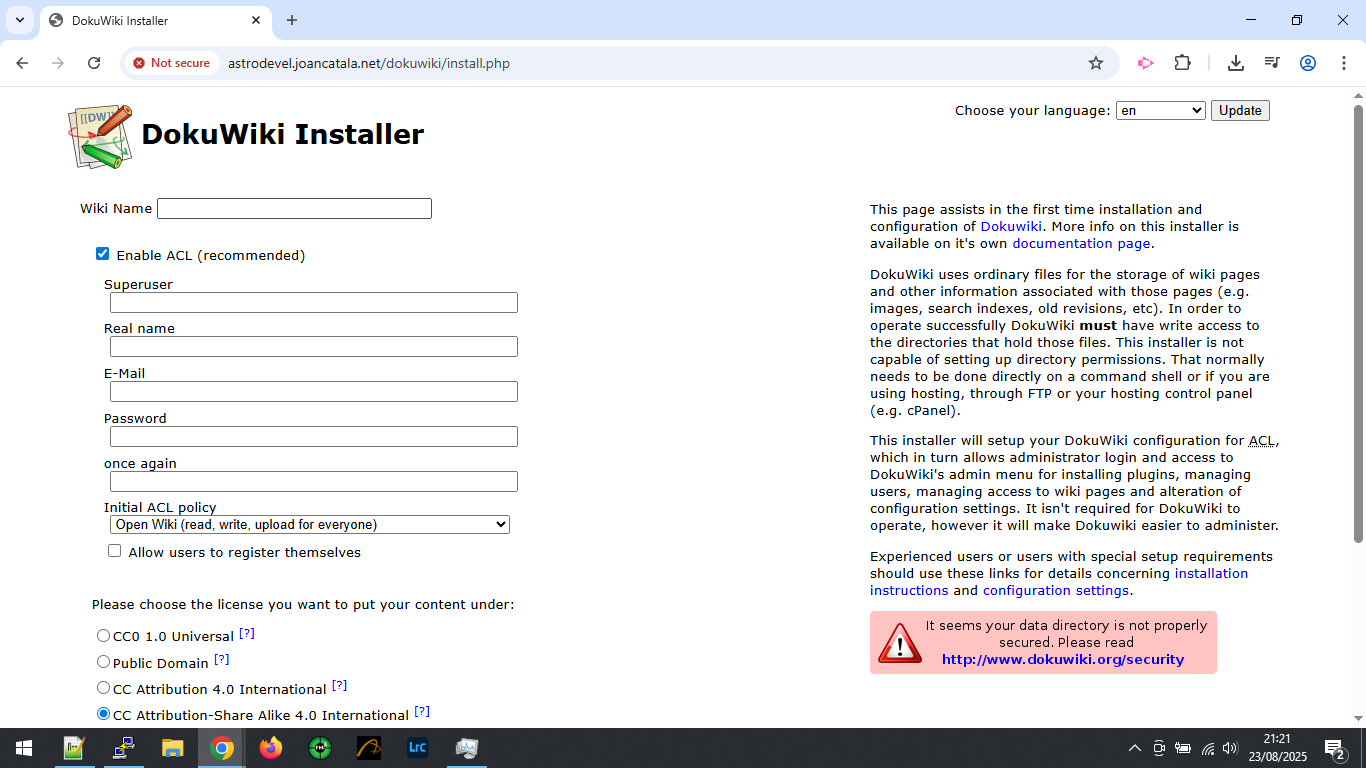Open the Windows Start menu

[x=24, y=748]
